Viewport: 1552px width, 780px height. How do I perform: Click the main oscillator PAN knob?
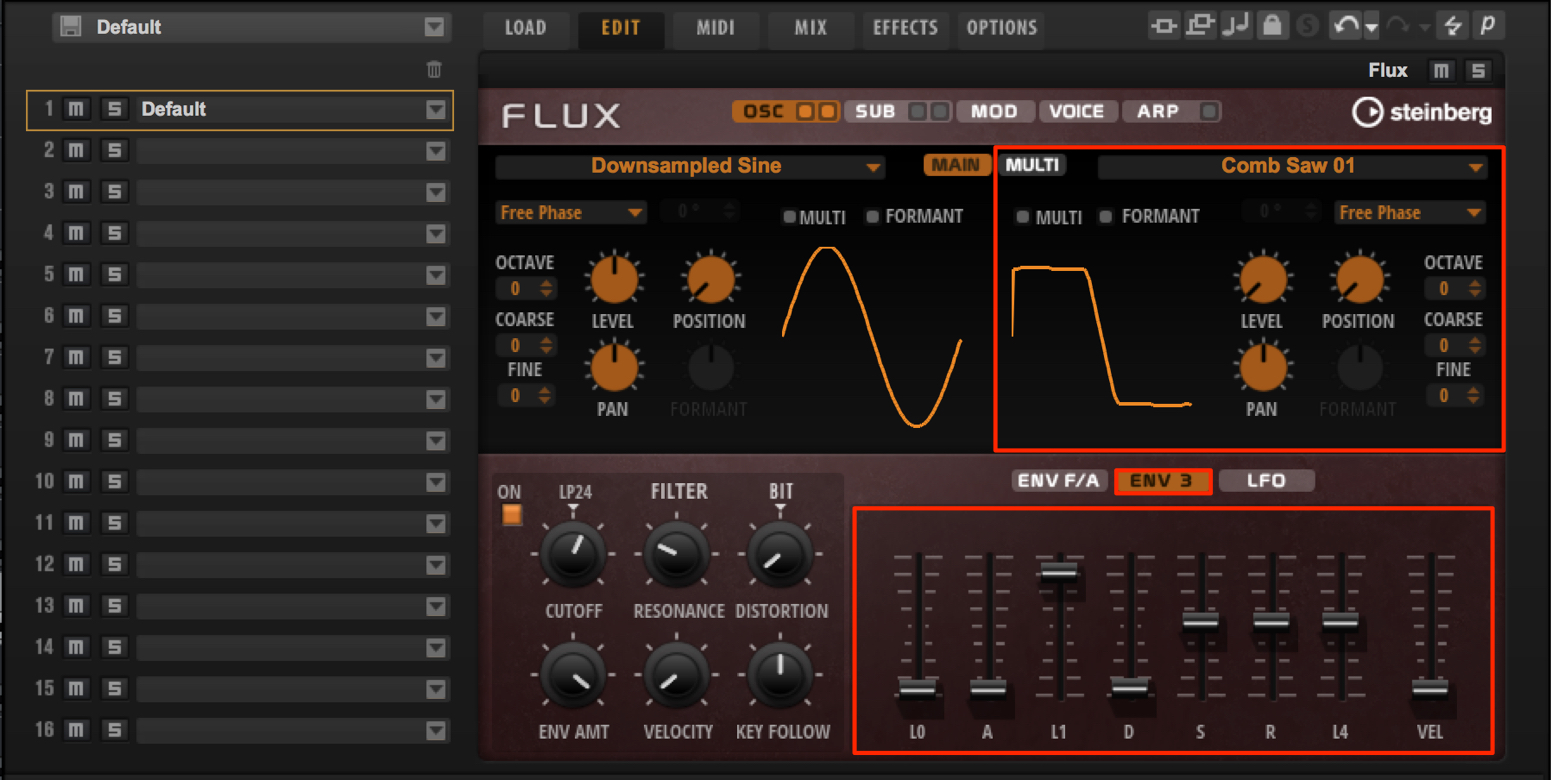pos(613,366)
